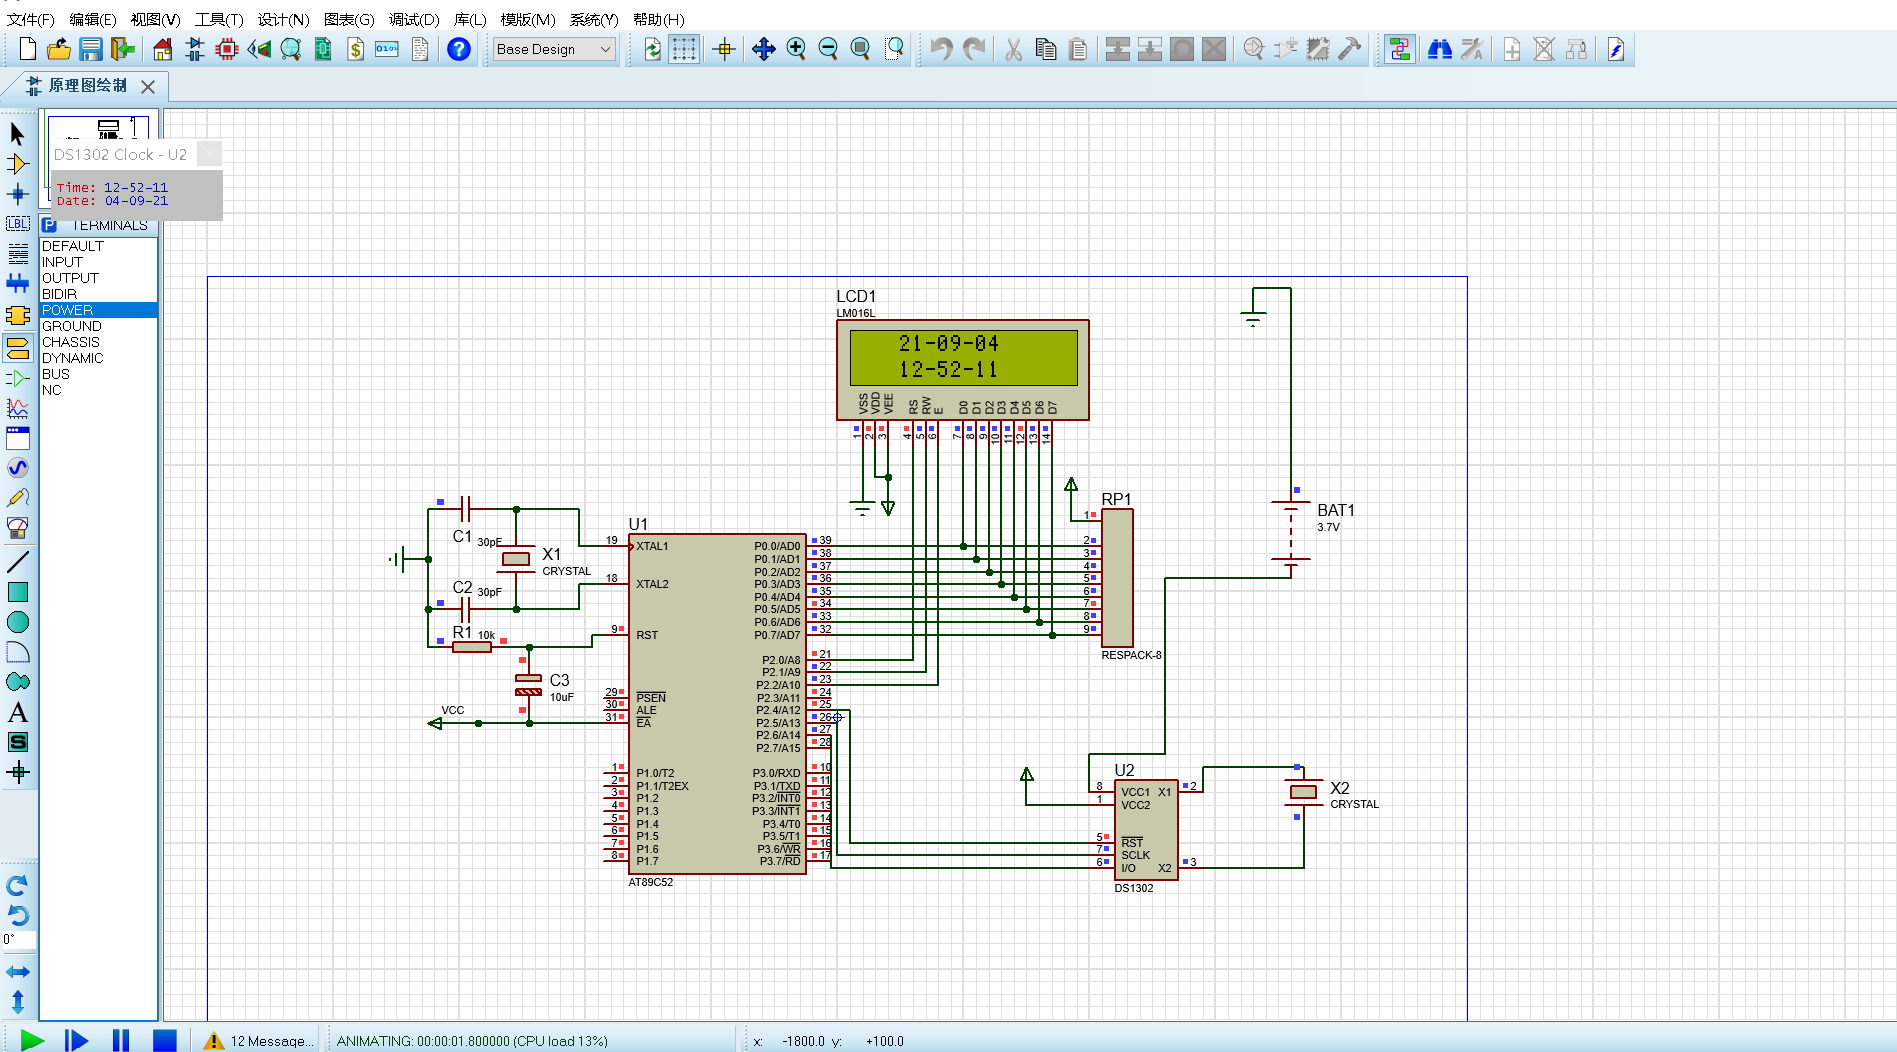Select the Junction Dot Mode tool

coord(18,194)
